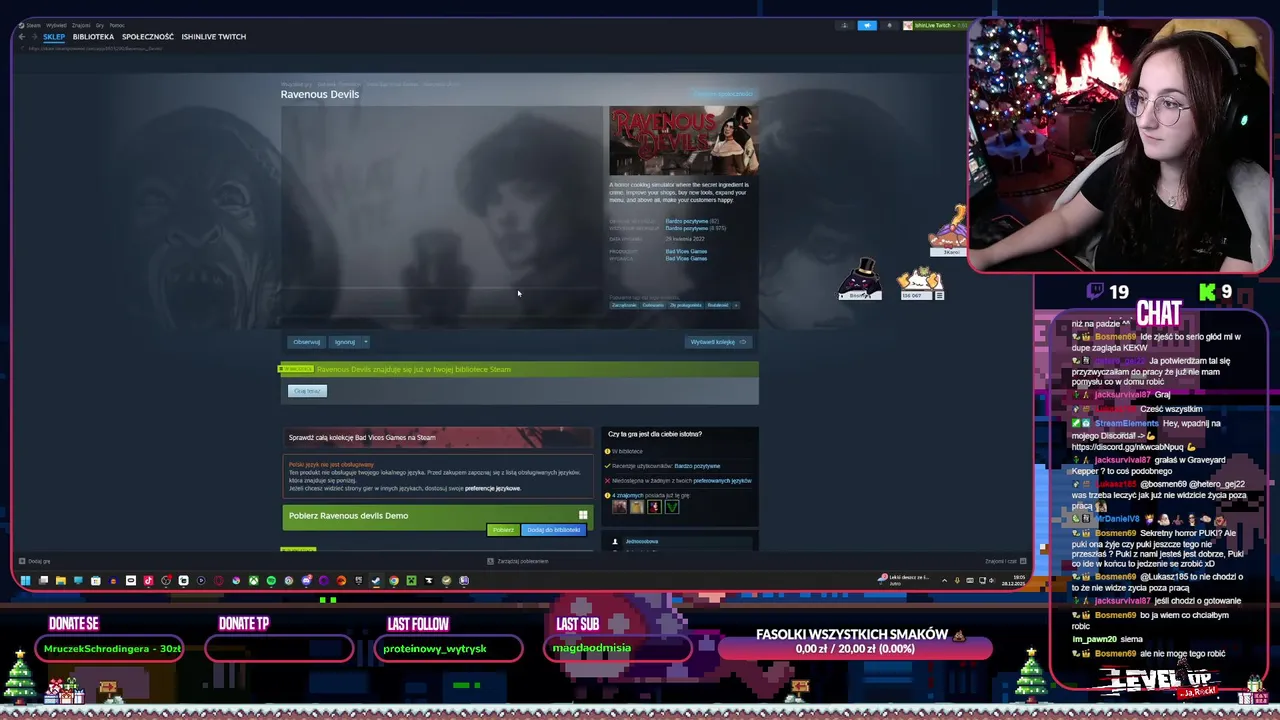Screen dimensions: 1280x720
Task: Open the Steam menu
Action: 33,25
